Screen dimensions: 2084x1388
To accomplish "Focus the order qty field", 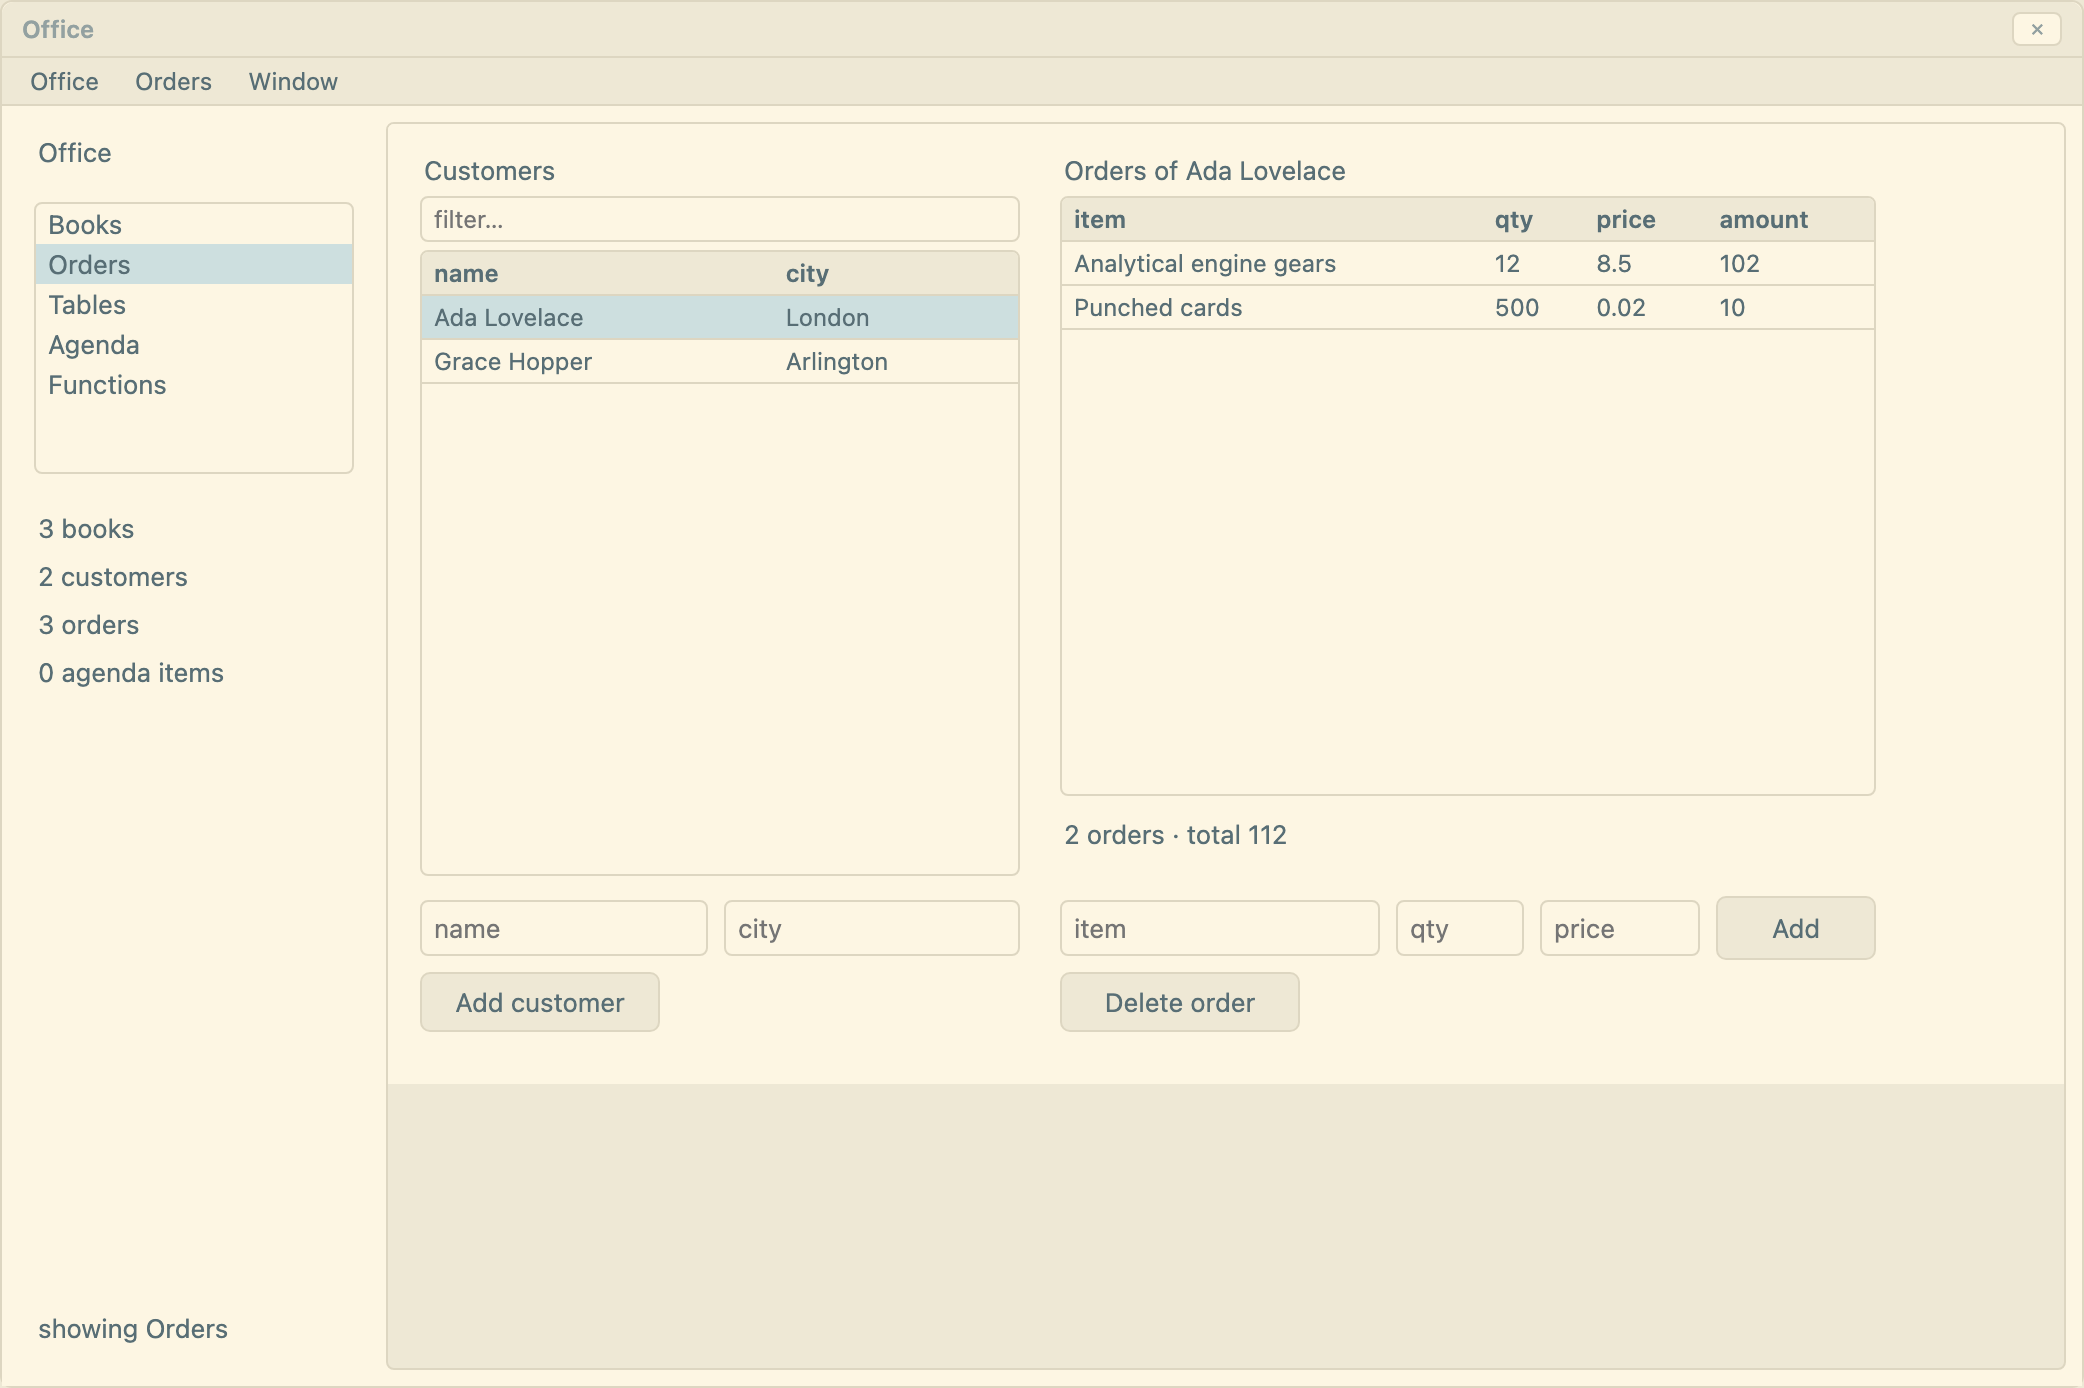I will pyautogui.click(x=1460, y=928).
